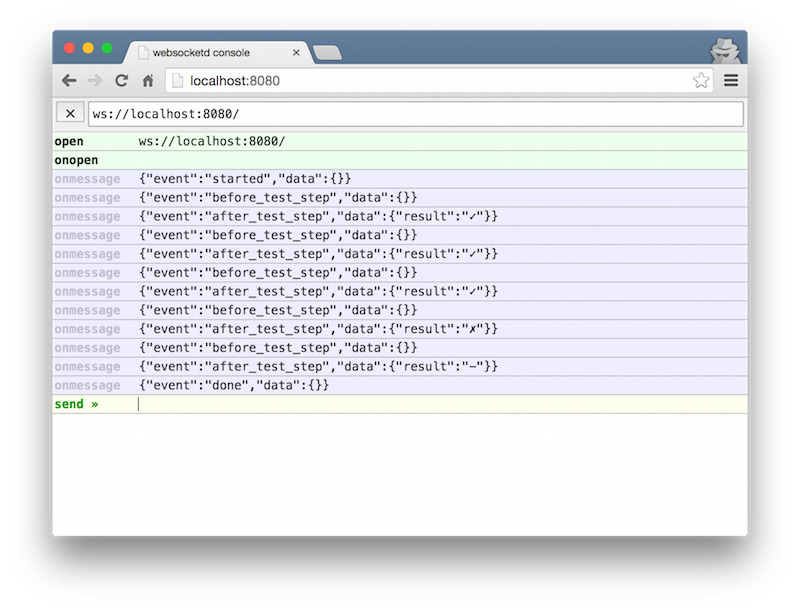Minimize window with yellow traffic light button

click(88, 48)
